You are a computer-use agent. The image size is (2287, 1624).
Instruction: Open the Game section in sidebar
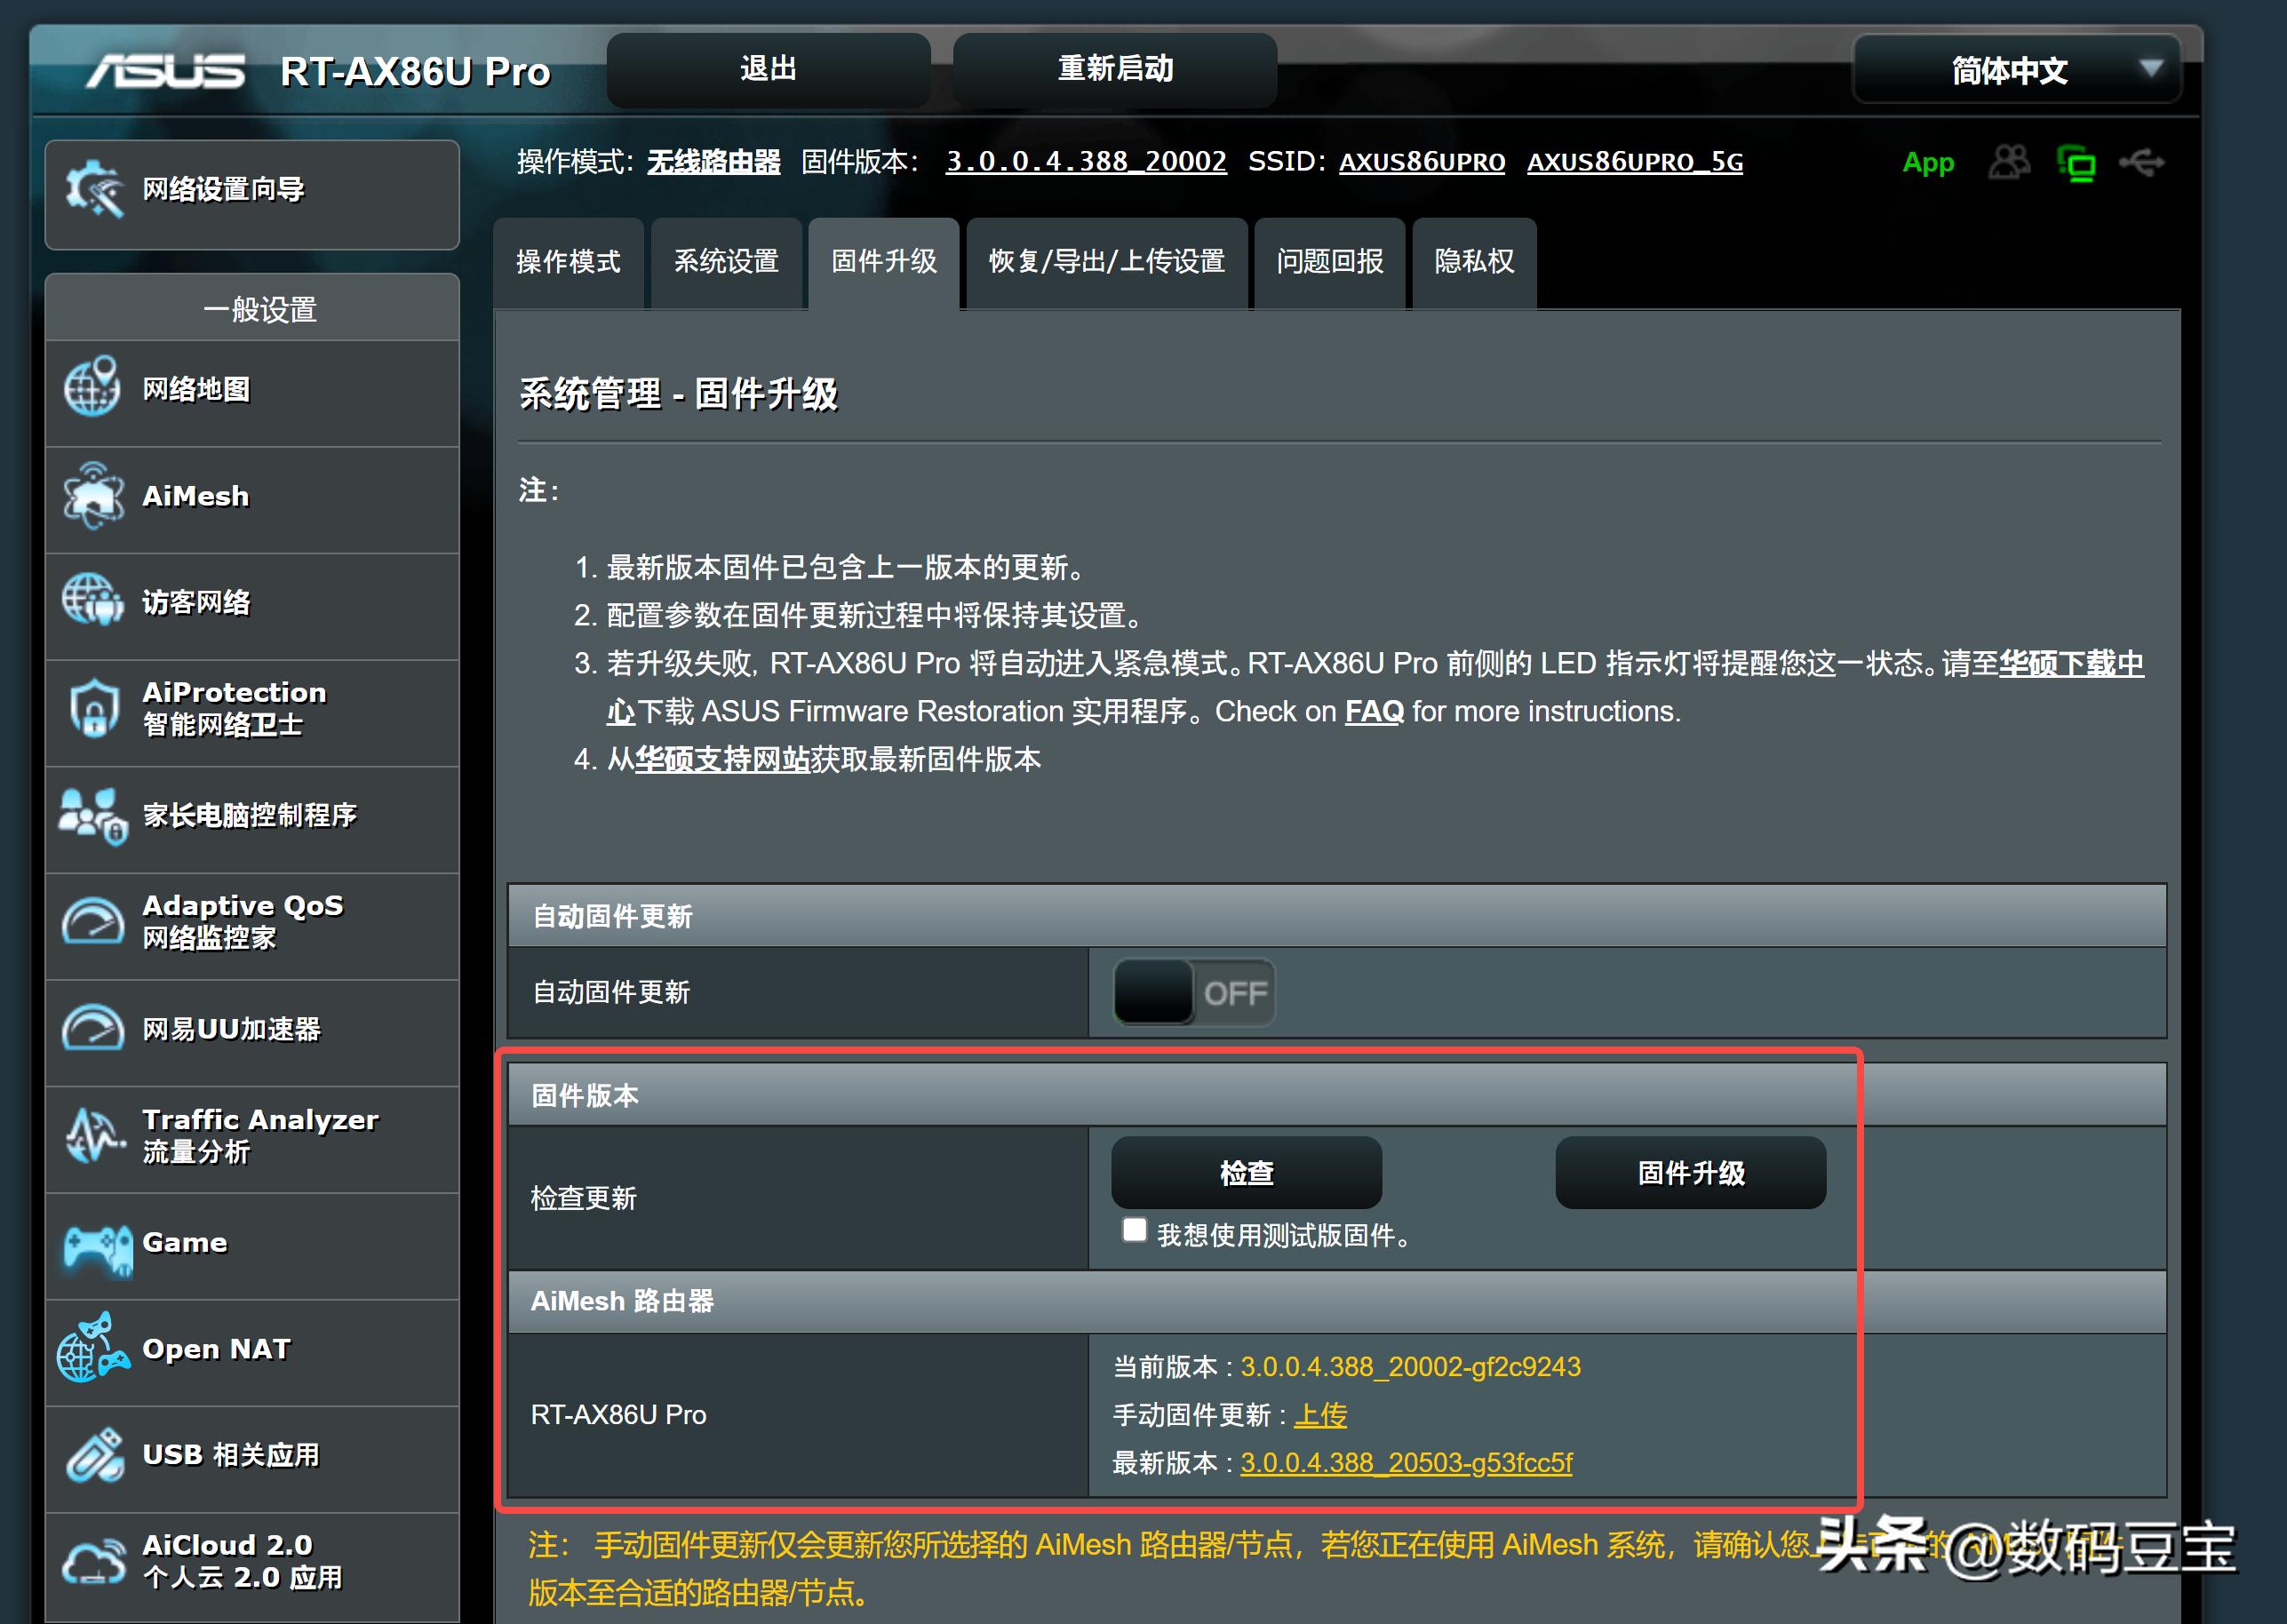pos(184,1243)
